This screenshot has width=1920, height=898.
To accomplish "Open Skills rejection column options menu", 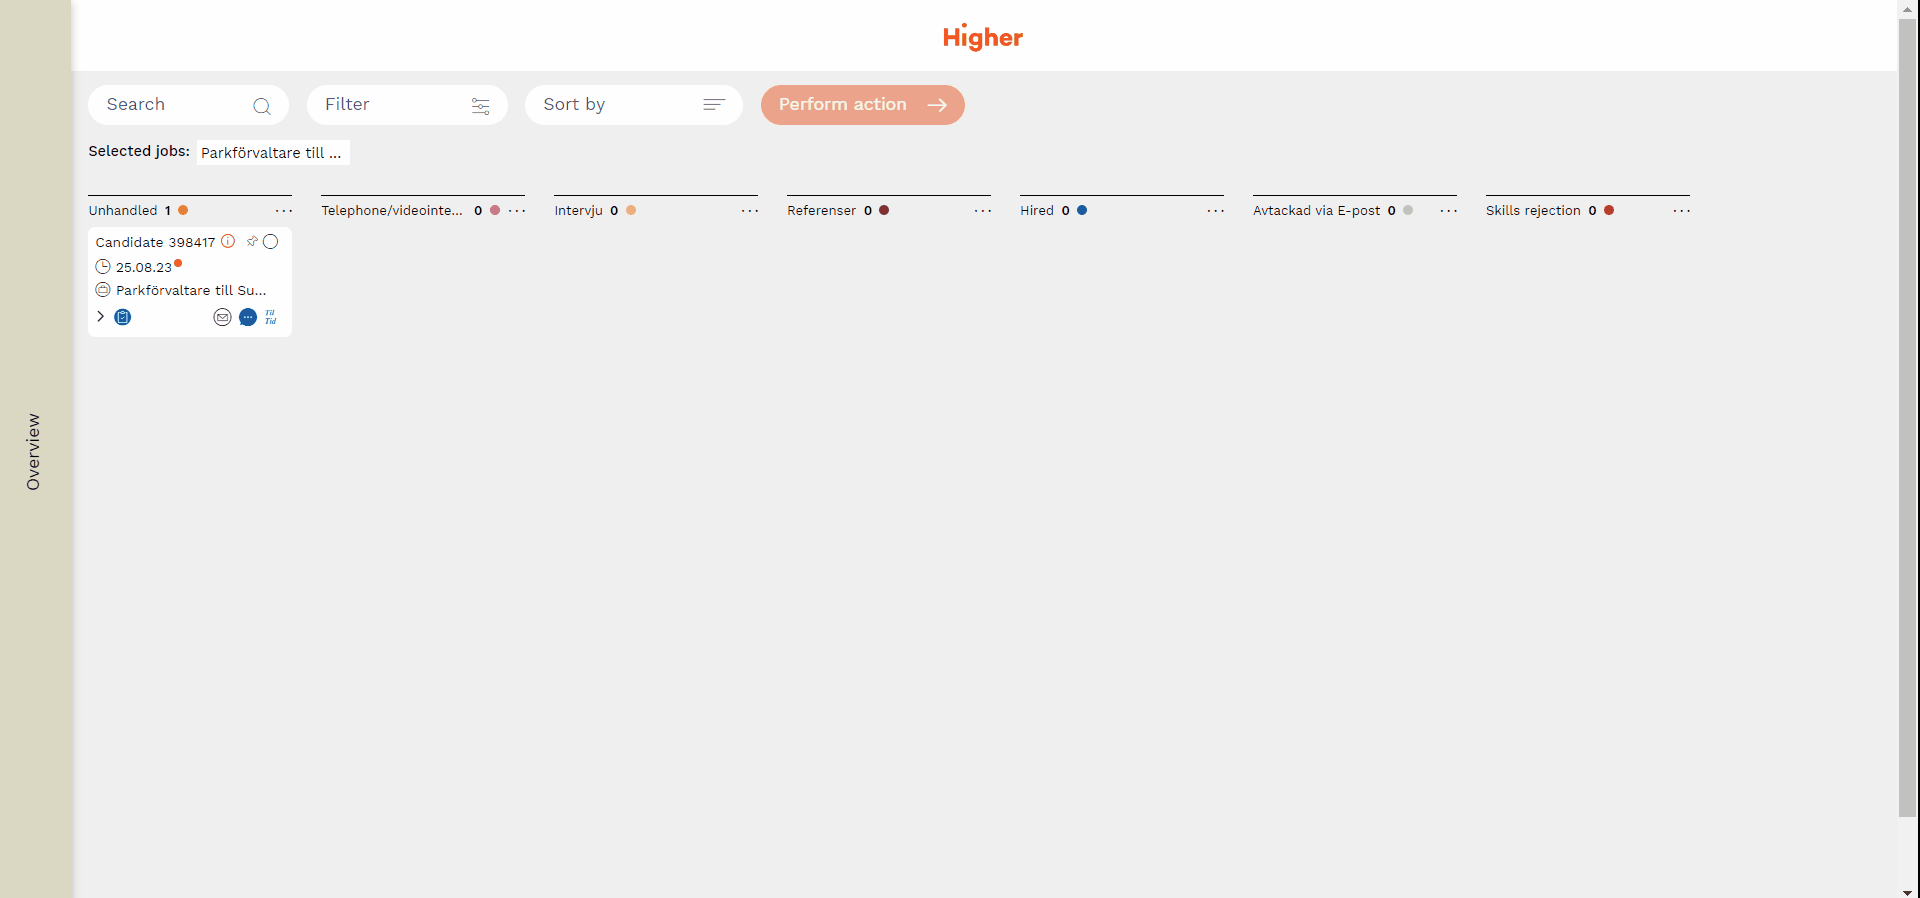I will 1682,211.
